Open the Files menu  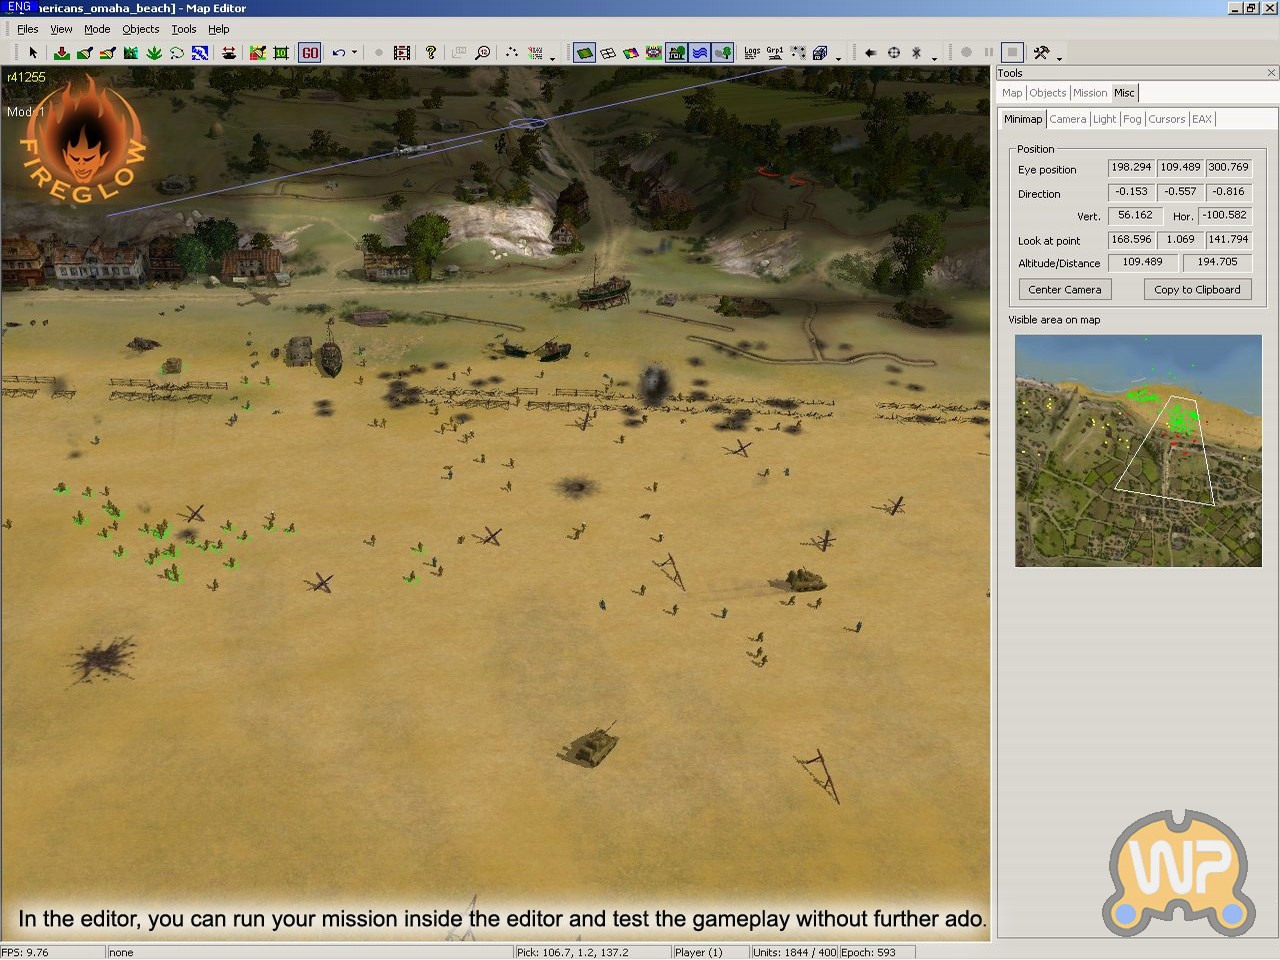point(28,29)
